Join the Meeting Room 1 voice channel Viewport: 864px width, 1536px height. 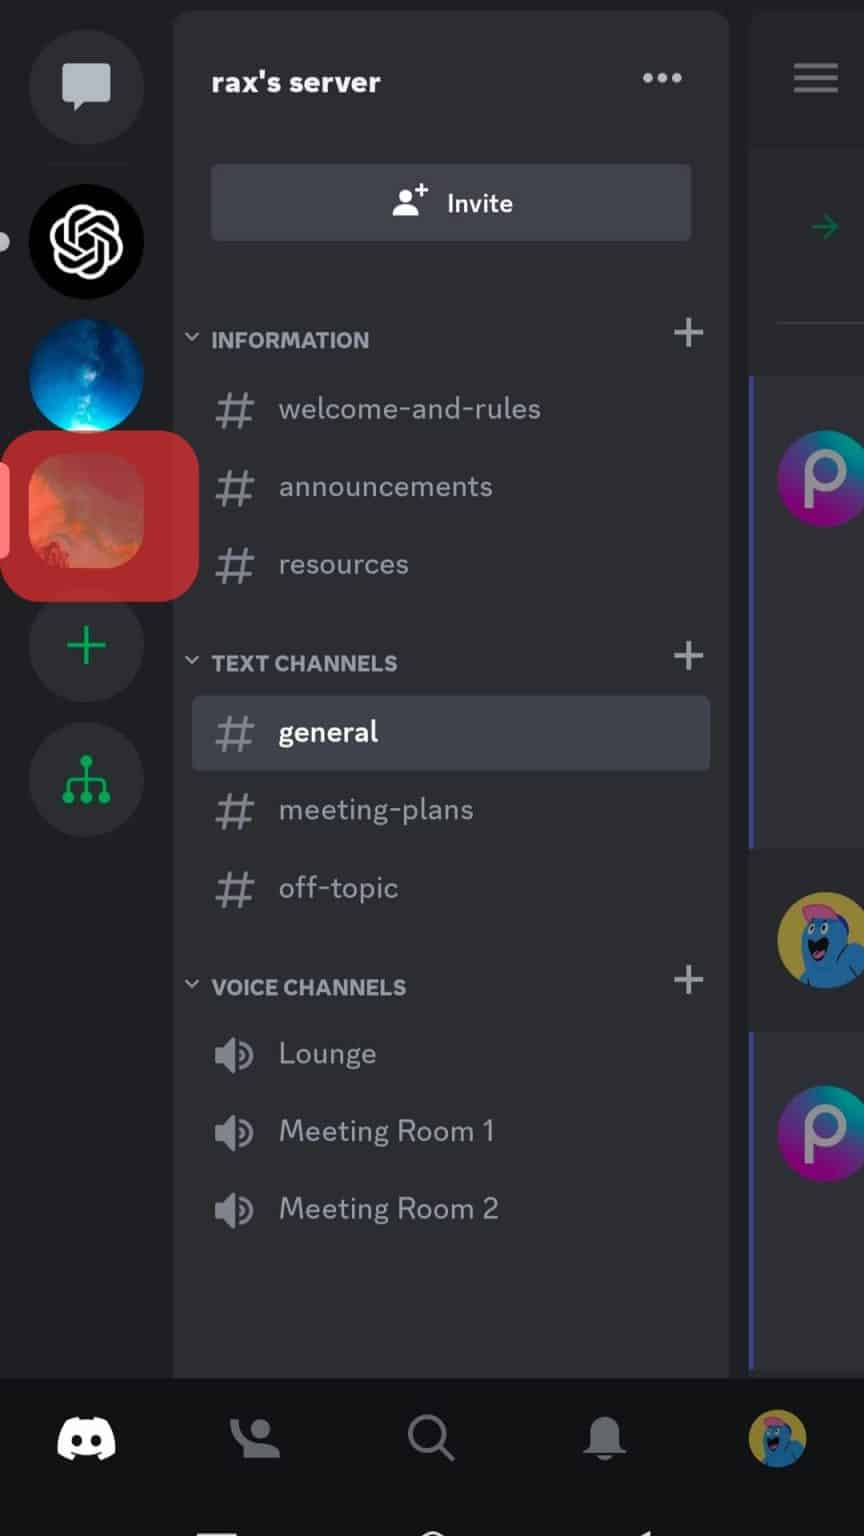pos(386,1131)
